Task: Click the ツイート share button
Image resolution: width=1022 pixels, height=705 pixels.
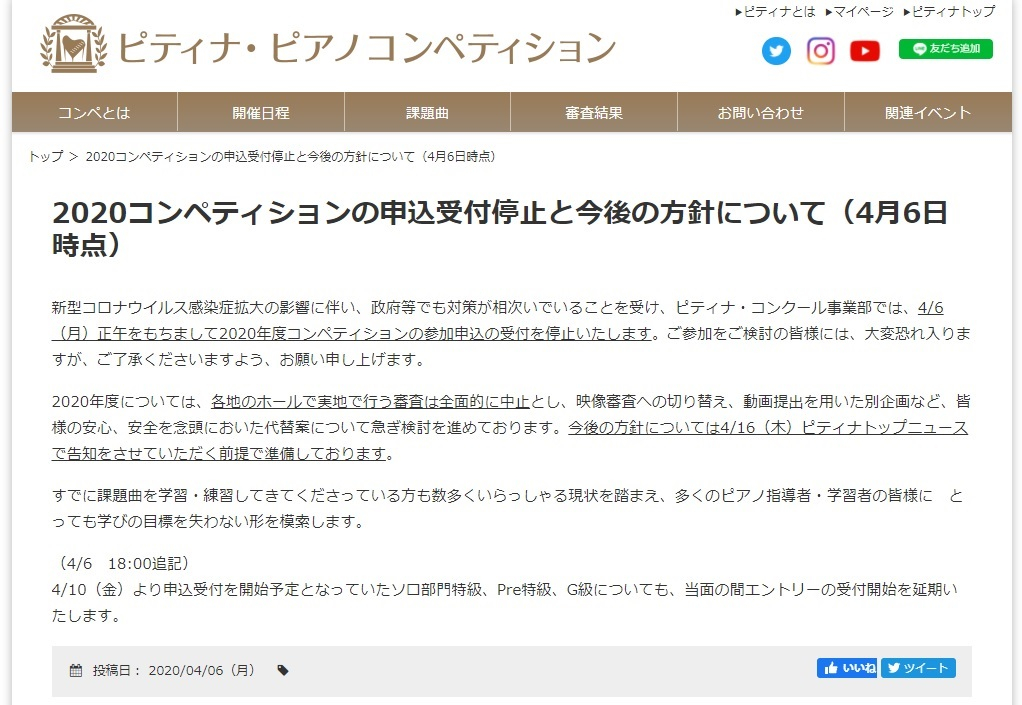Action: click(x=918, y=668)
